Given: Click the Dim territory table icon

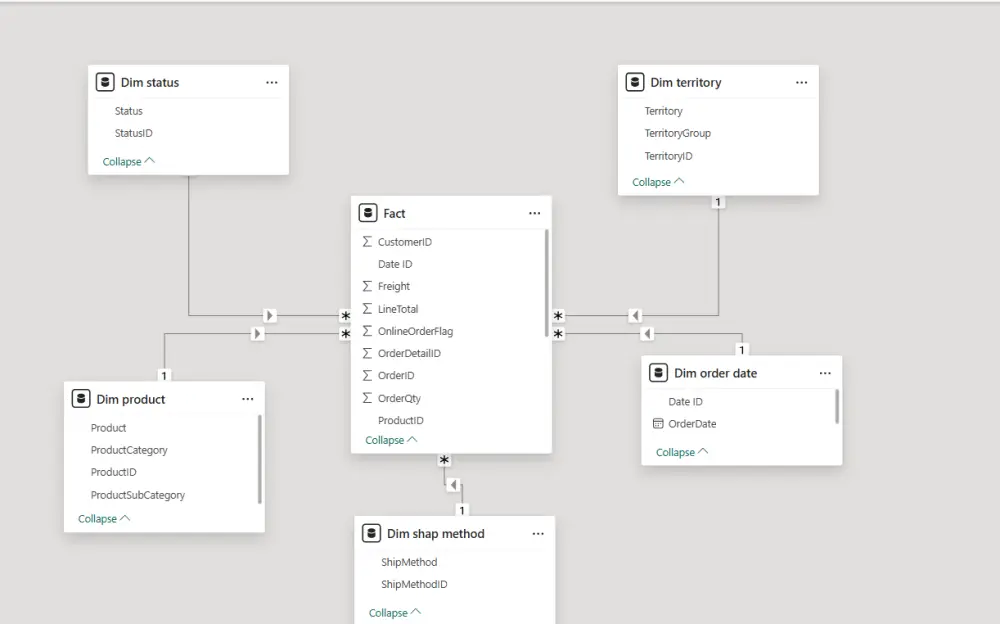Looking at the screenshot, I should (x=635, y=81).
